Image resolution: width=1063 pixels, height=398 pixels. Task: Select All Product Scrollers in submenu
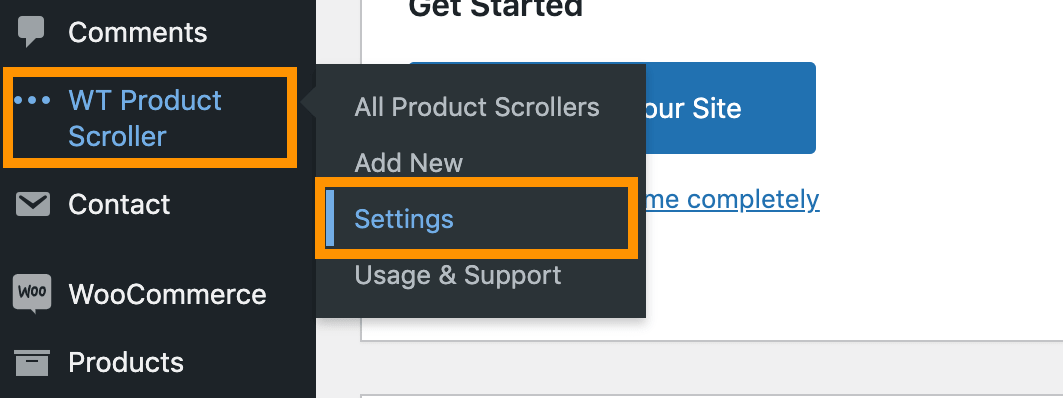(477, 107)
